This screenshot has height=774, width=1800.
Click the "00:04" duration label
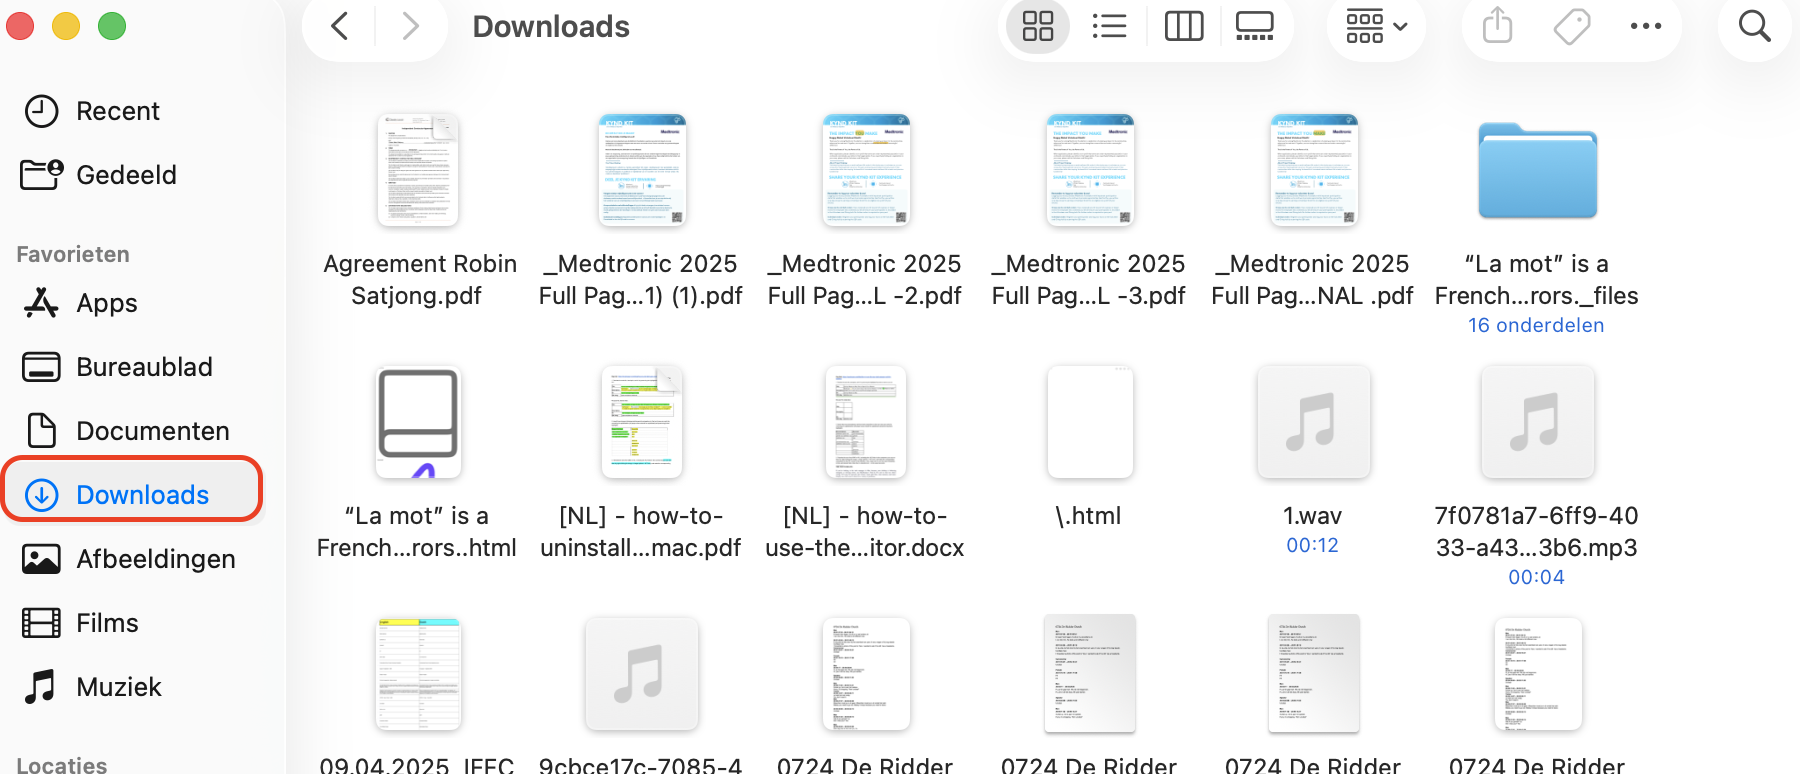(x=1536, y=577)
